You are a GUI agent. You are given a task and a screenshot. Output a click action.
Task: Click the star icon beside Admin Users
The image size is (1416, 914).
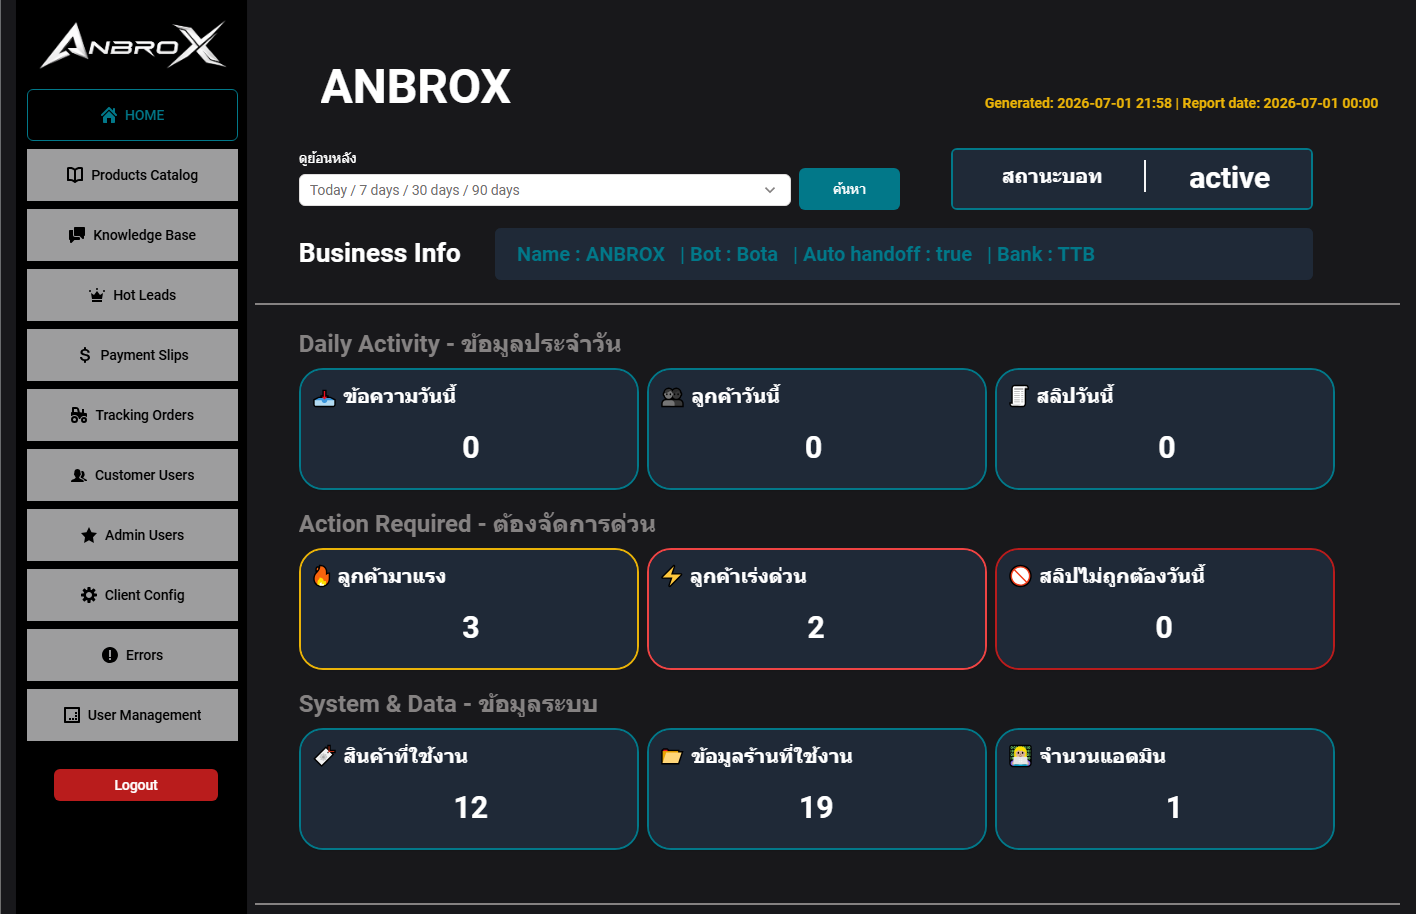pos(89,535)
